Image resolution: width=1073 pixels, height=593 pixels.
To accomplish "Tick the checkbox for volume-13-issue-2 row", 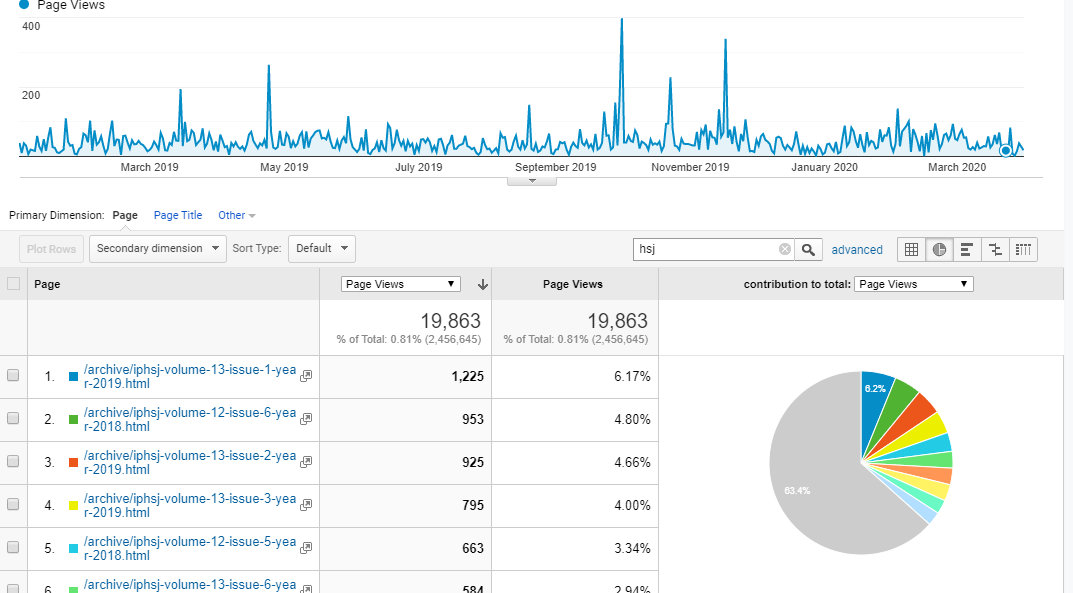I will click(x=13, y=462).
